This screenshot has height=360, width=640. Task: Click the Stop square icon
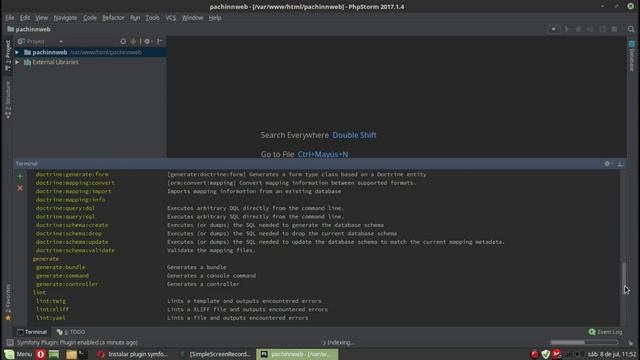point(614,29)
